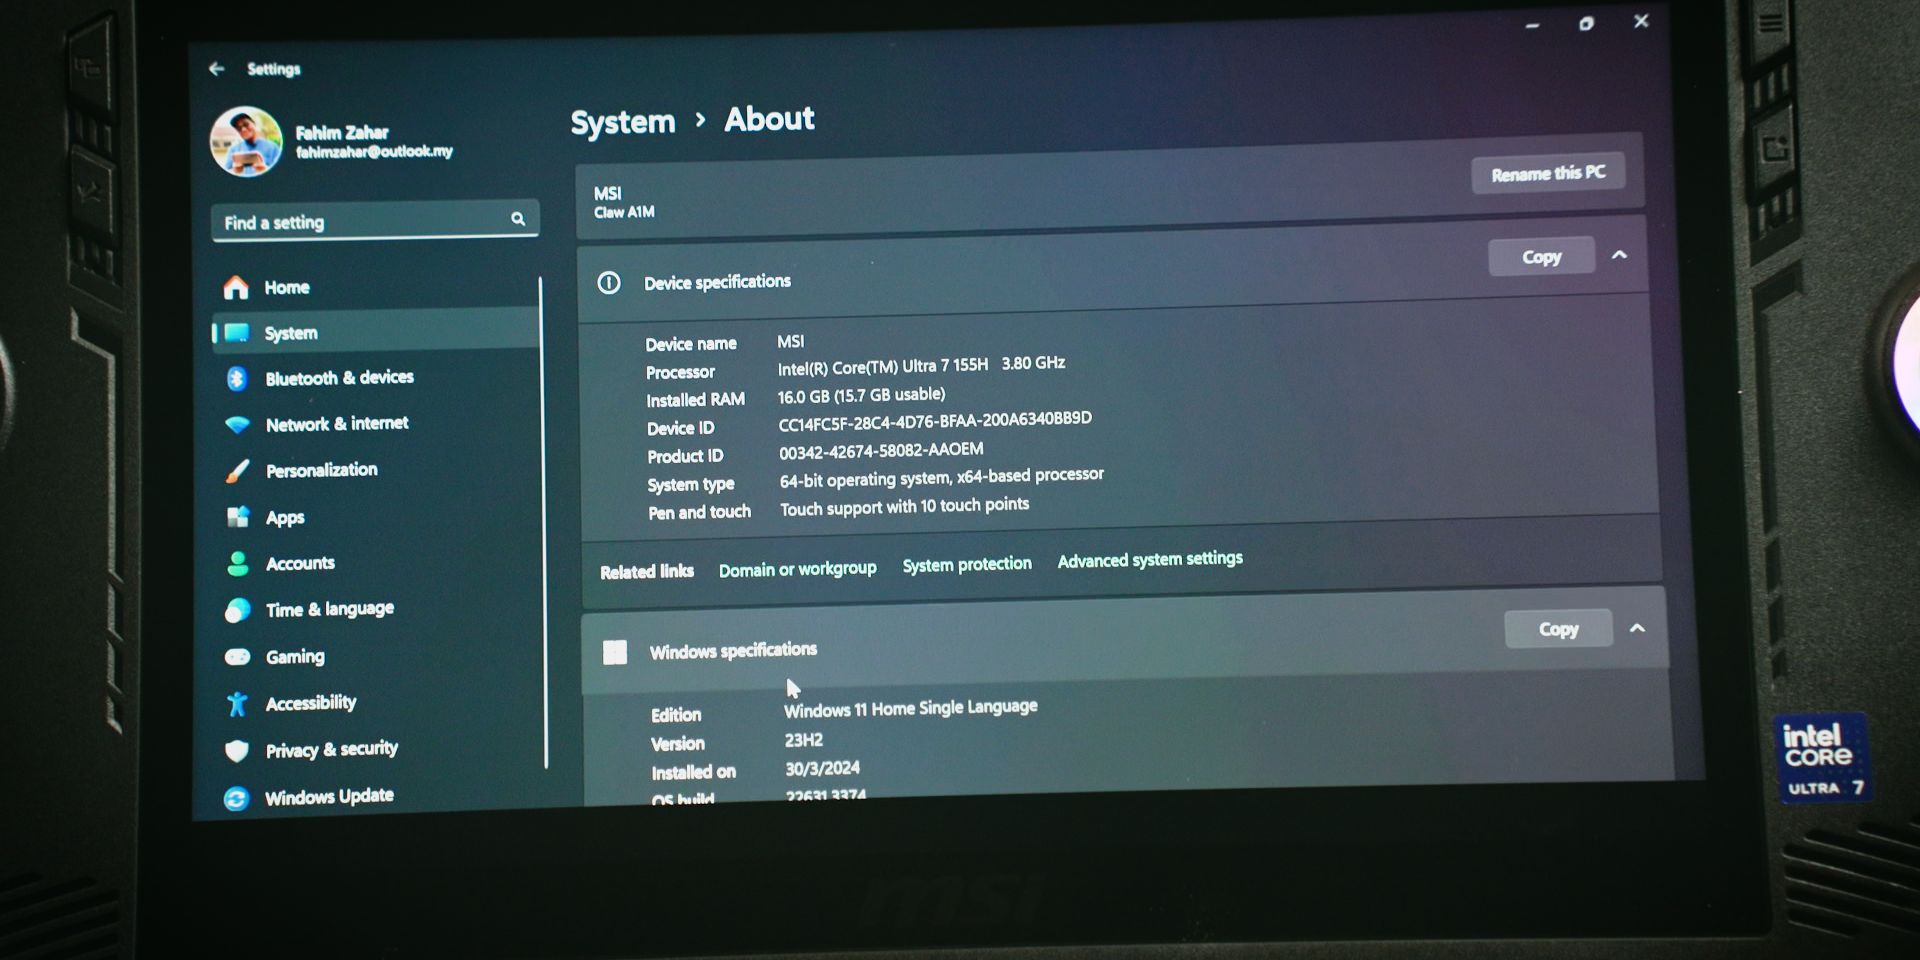Go back using the Settings back arrow
This screenshot has width=1920, height=960.
[x=216, y=69]
